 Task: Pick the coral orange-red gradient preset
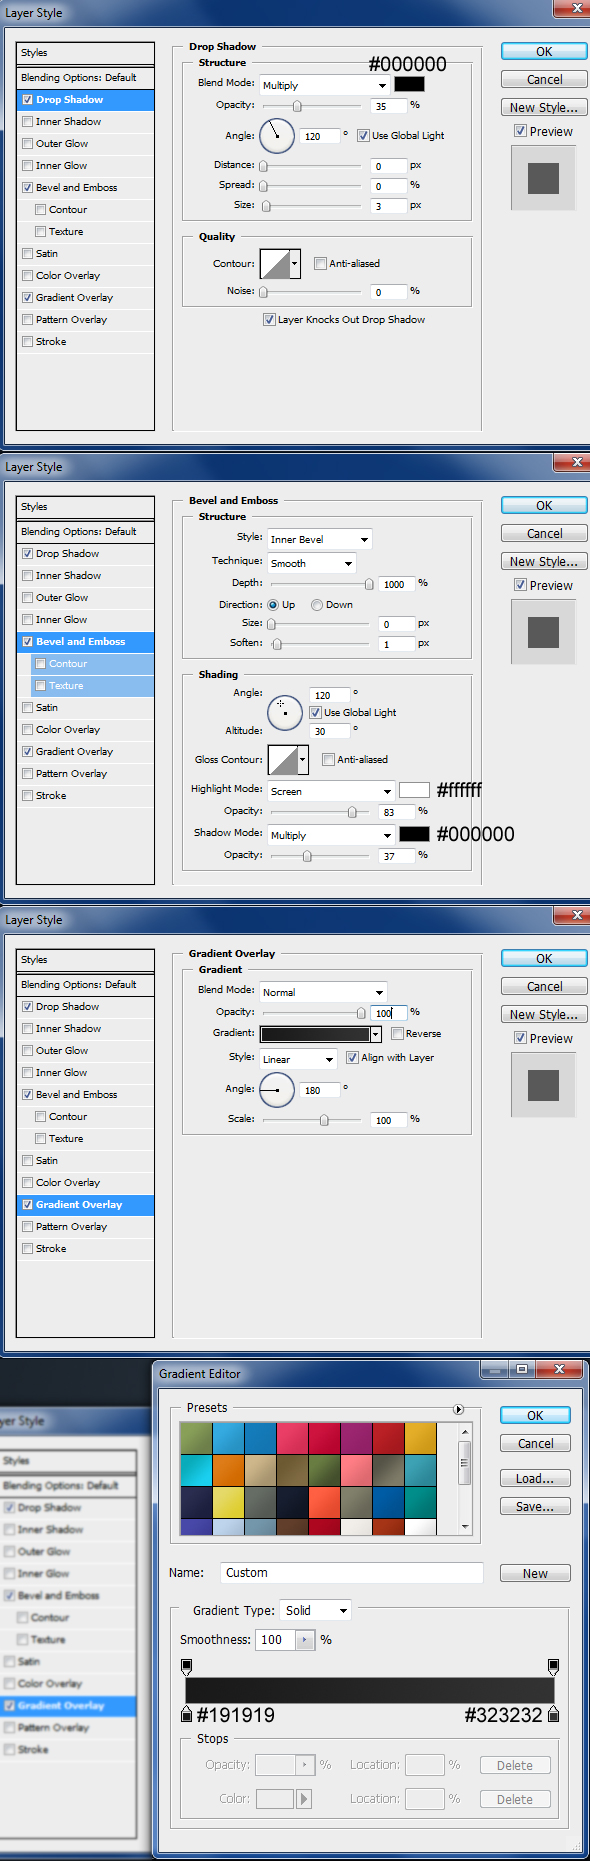pos(324,1502)
